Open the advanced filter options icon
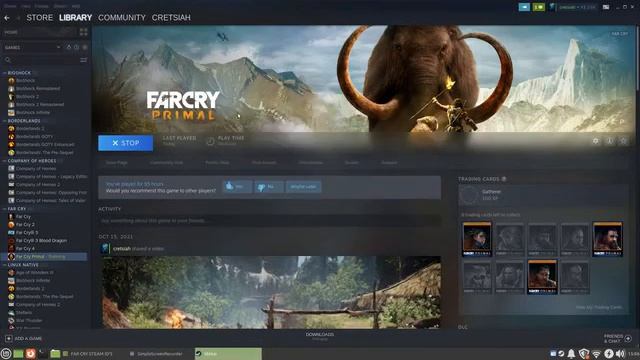Viewport: 640px width, 360px height. pyautogui.click(x=84, y=60)
